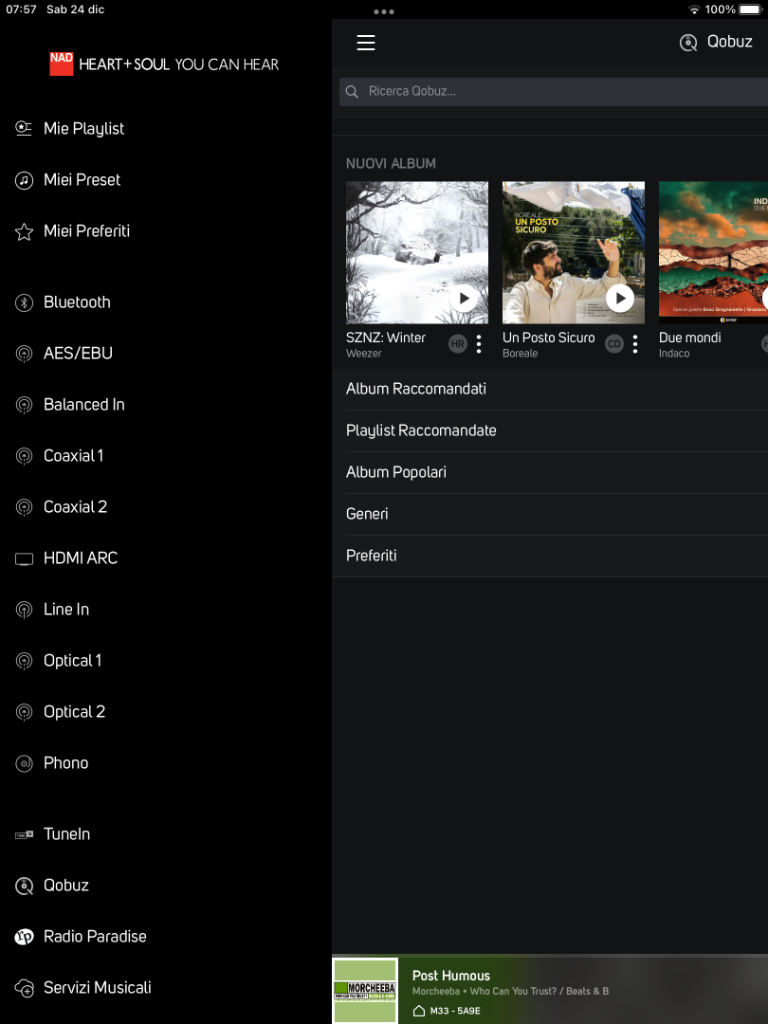
Task: Open the hamburger menu icon
Action: coord(366,43)
